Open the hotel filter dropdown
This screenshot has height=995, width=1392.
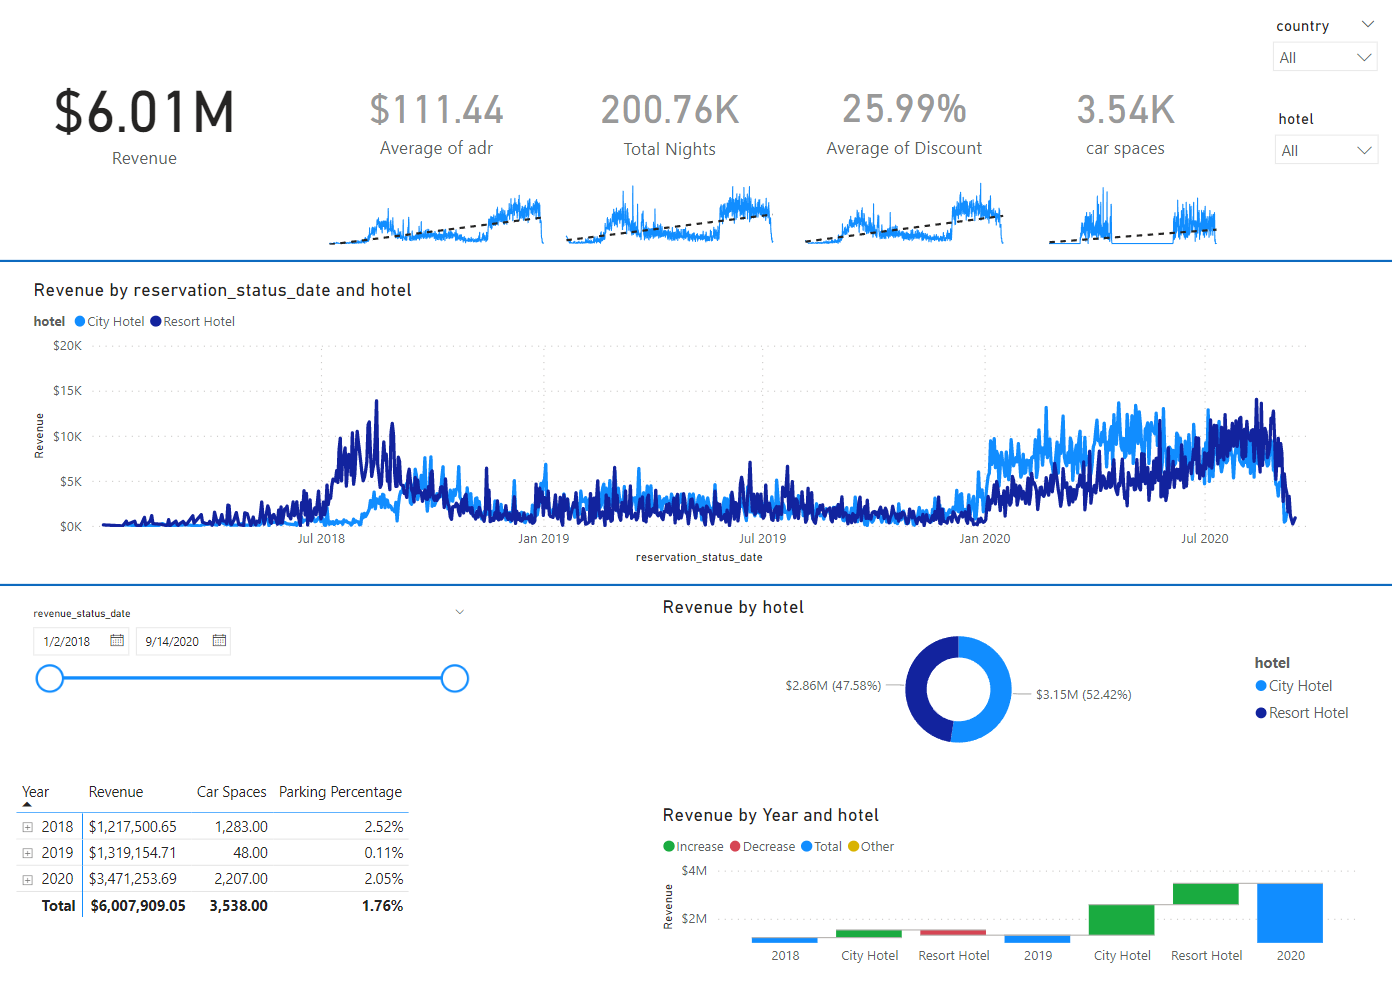tap(1364, 149)
